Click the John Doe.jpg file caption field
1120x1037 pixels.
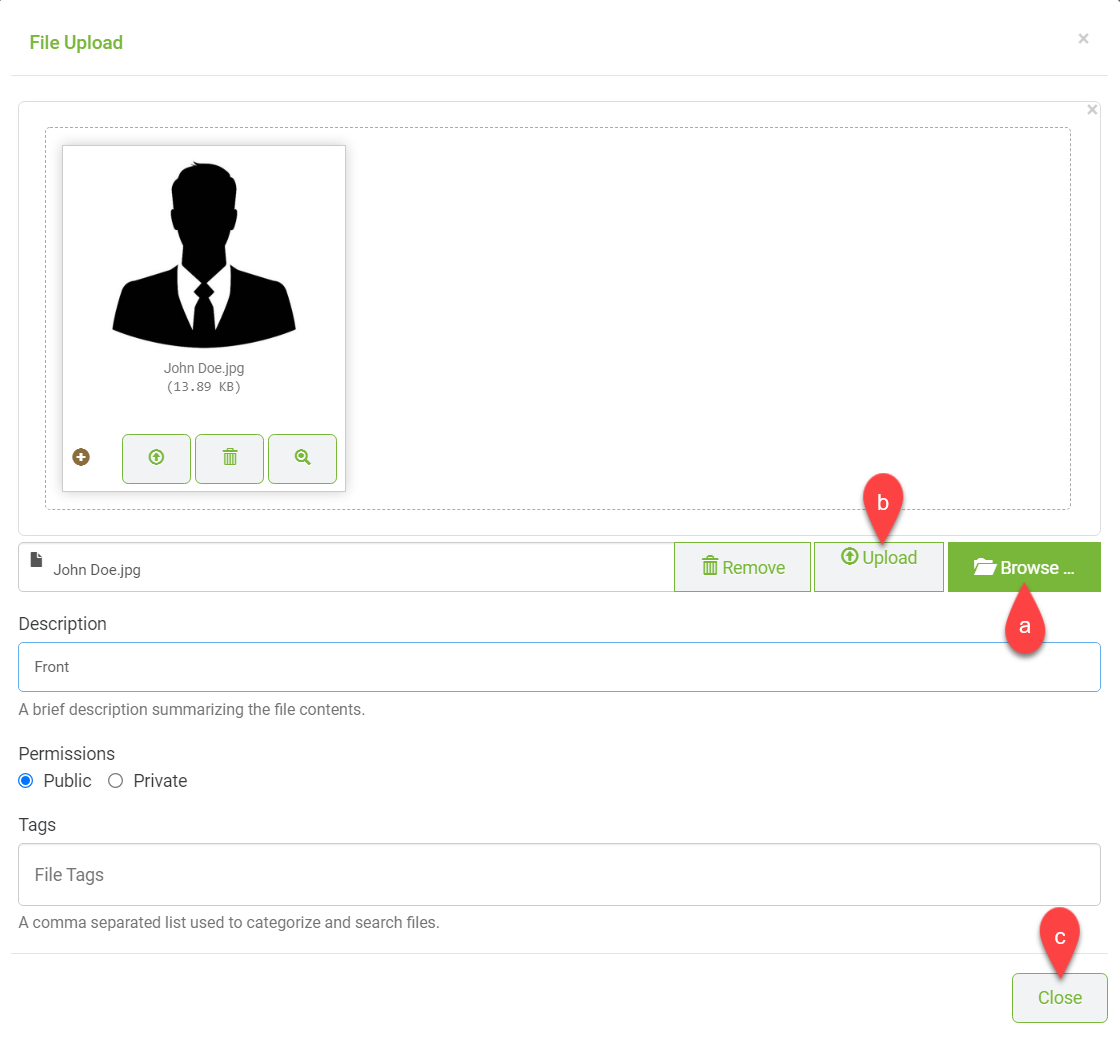click(x=346, y=567)
